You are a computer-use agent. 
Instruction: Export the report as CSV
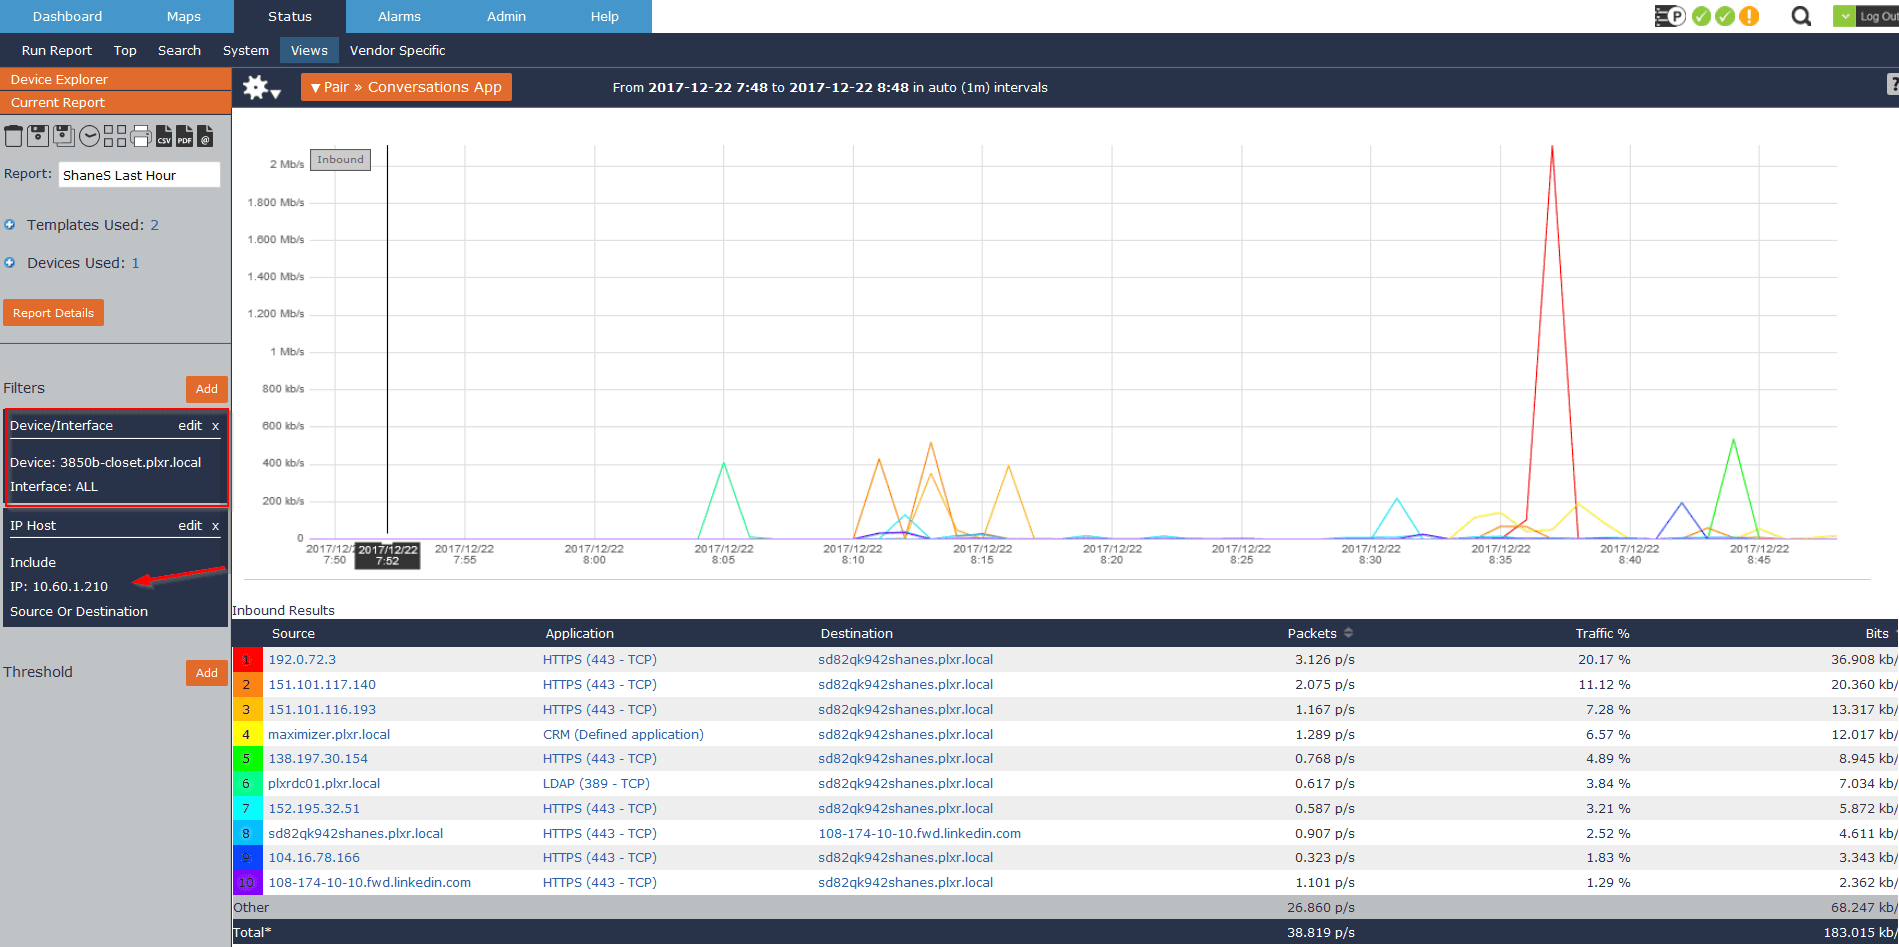coord(164,136)
